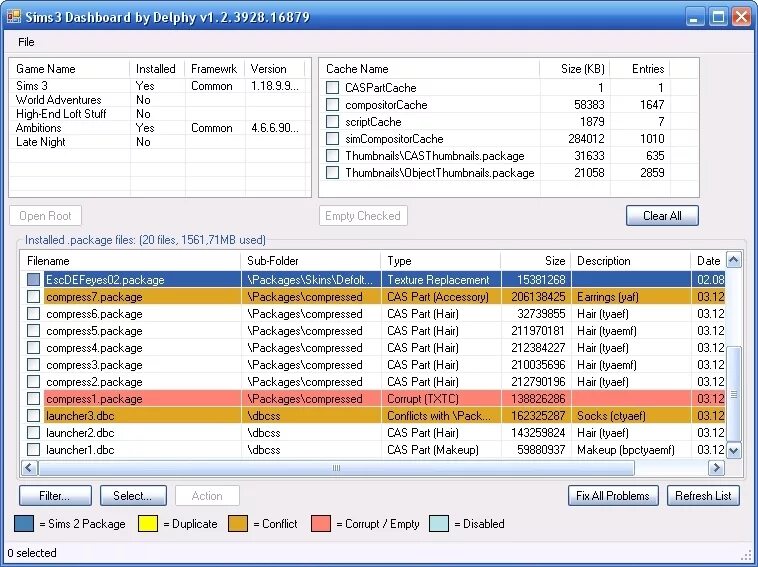Select the World Adventures game row

pos(160,100)
